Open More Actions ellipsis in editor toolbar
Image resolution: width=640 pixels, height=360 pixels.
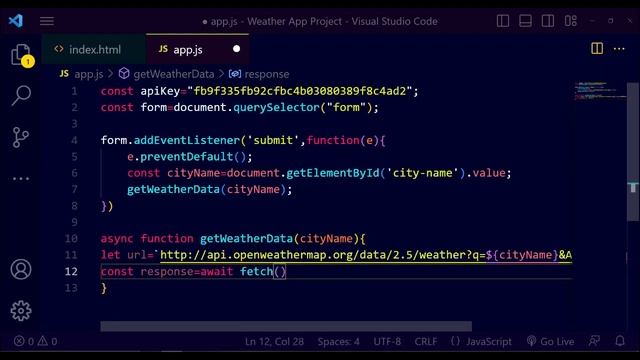coord(619,49)
